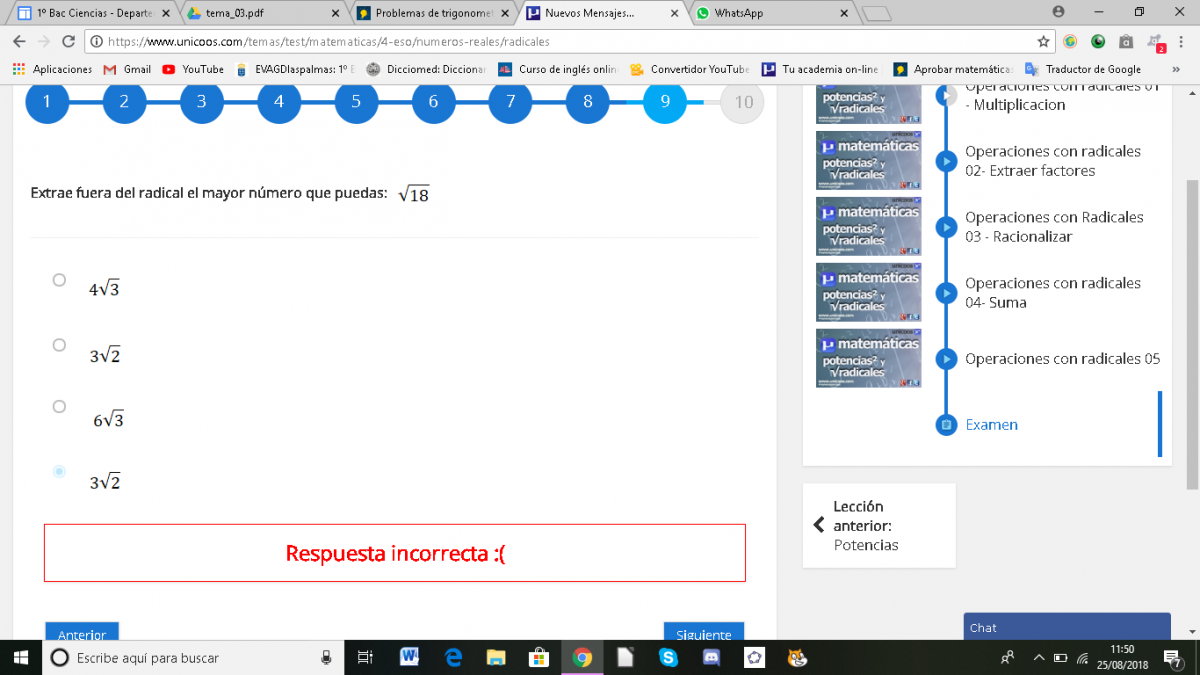Viewport: 1200px width, 675px height.
Task: Switch to the WhatsApp tab
Action: click(x=770, y=13)
